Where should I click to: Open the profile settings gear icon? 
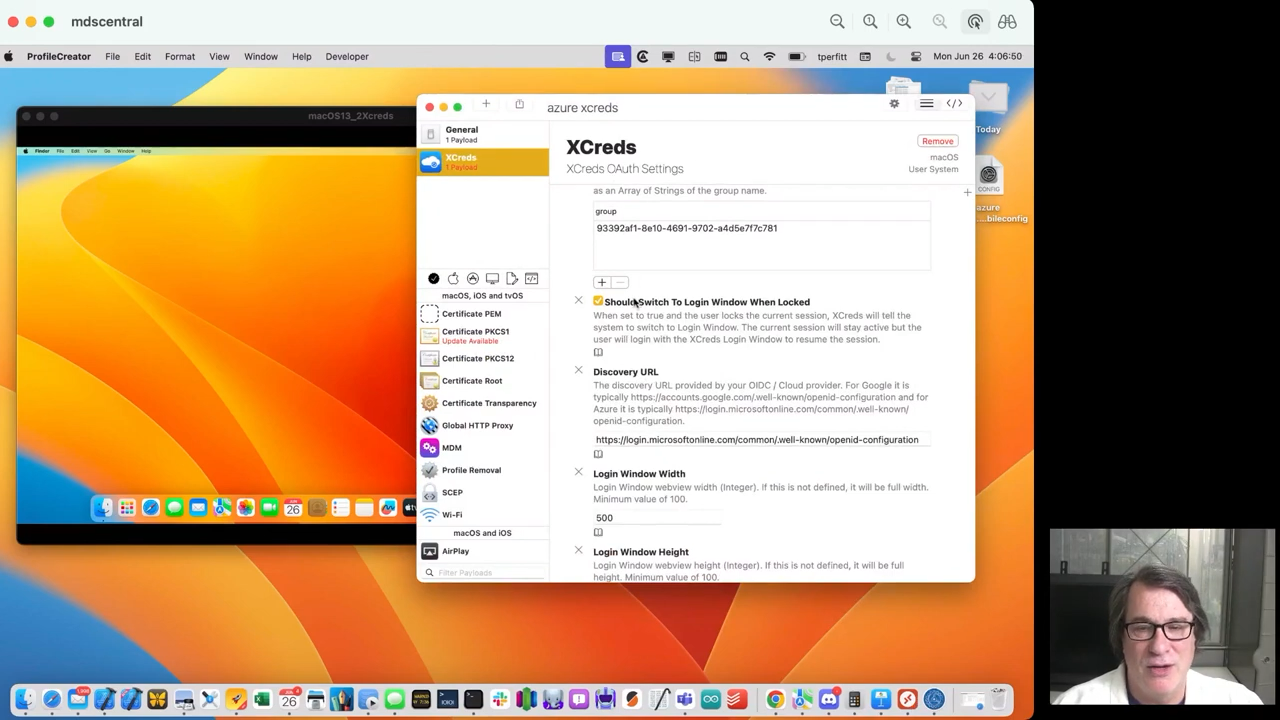click(x=894, y=104)
